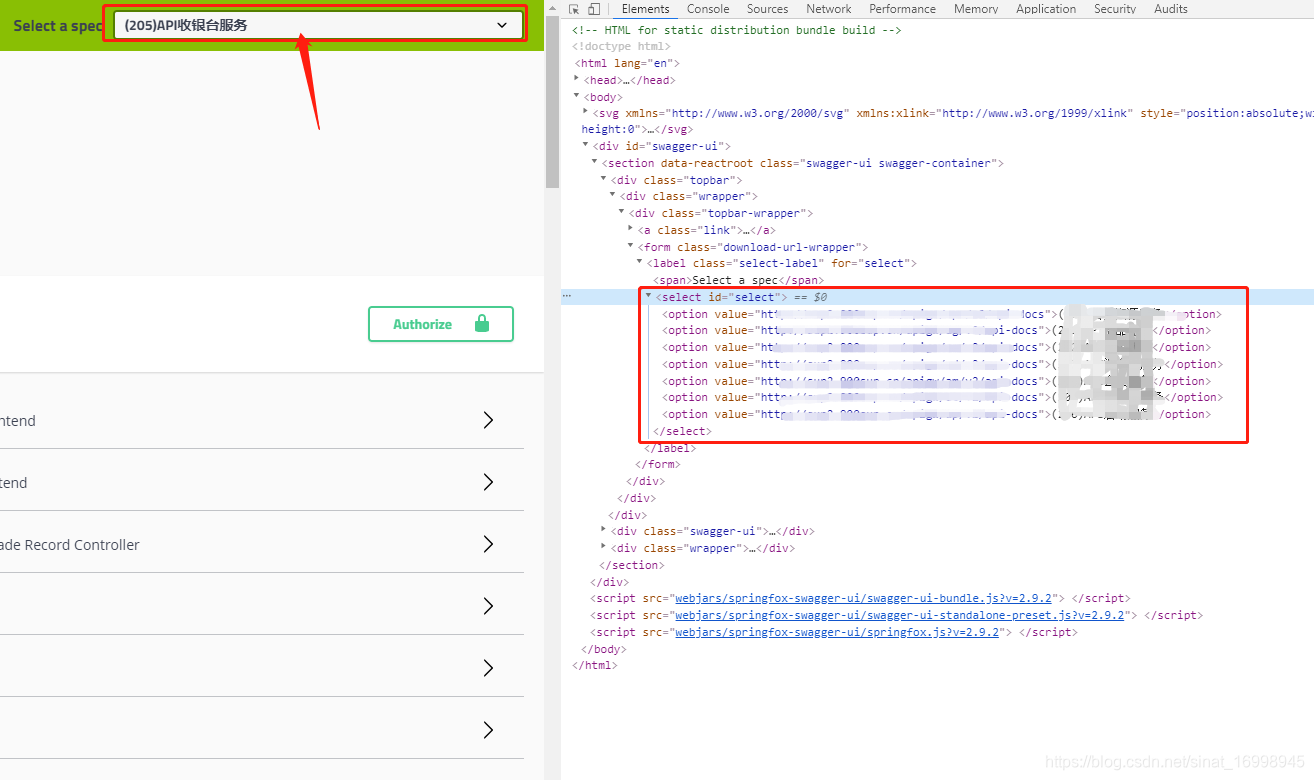Open the Security tab
The height and width of the screenshot is (780, 1314).
1115,9
